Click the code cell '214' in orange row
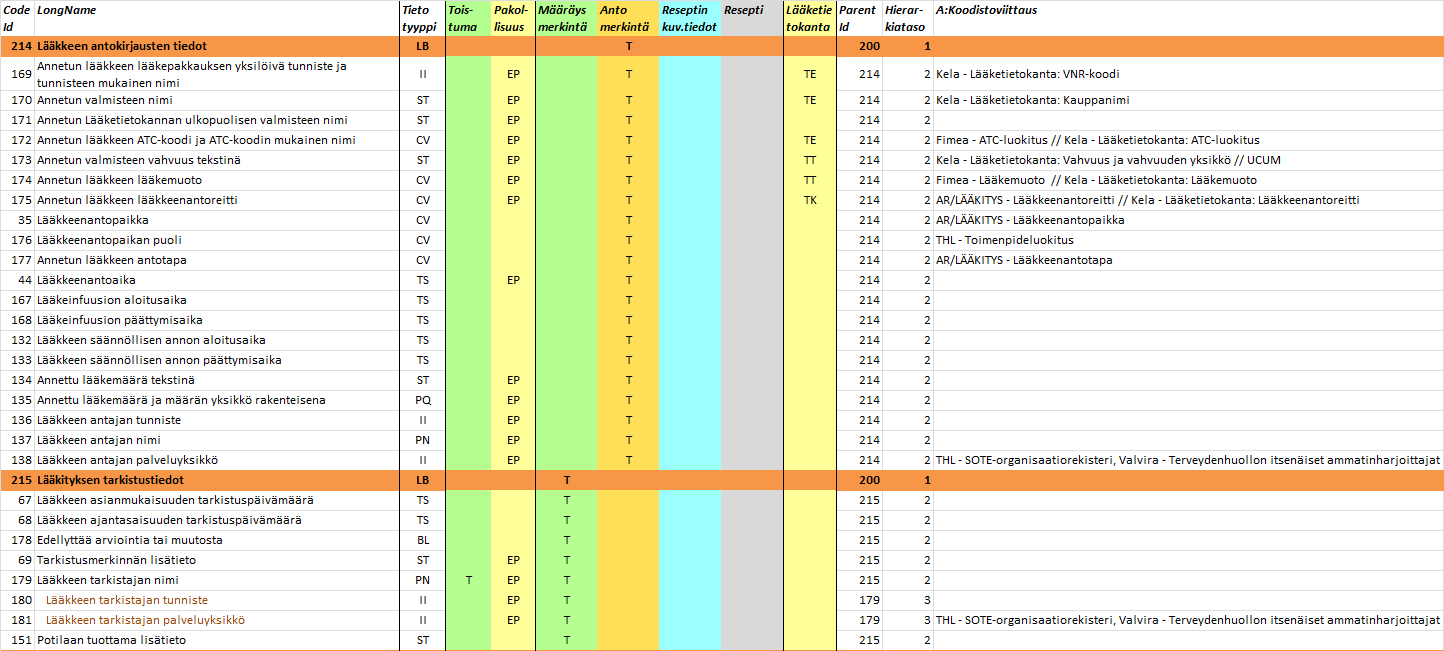This screenshot has height=651, width=1444. point(17,46)
